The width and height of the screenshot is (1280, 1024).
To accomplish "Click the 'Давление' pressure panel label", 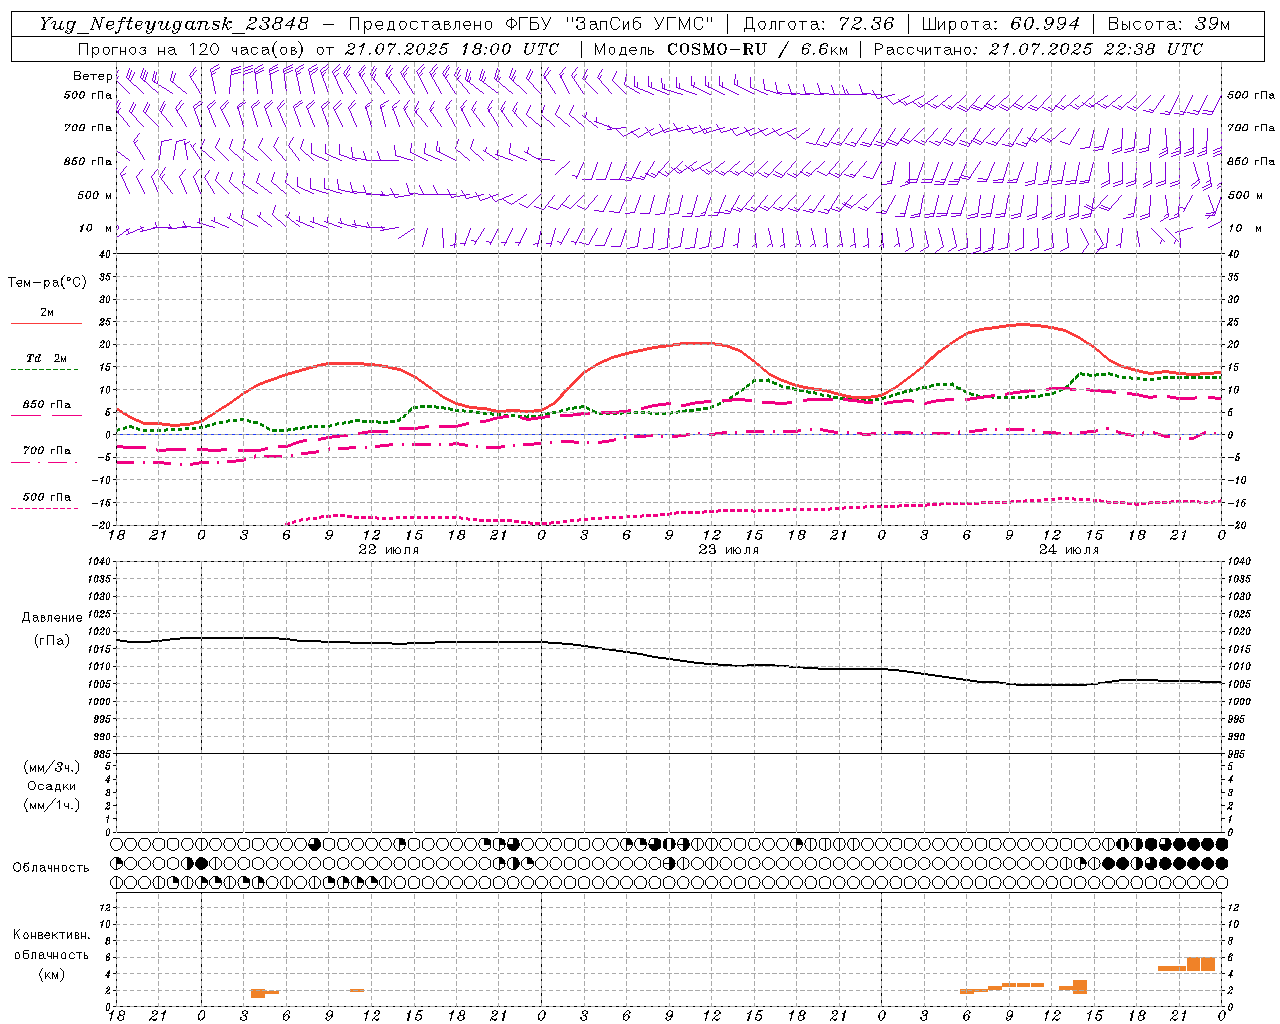I will [x=52, y=618].
